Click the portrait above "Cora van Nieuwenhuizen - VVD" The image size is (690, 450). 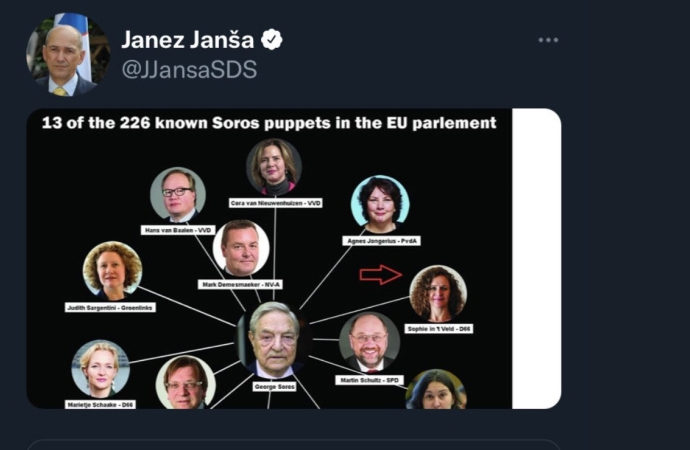coord(274,165)
